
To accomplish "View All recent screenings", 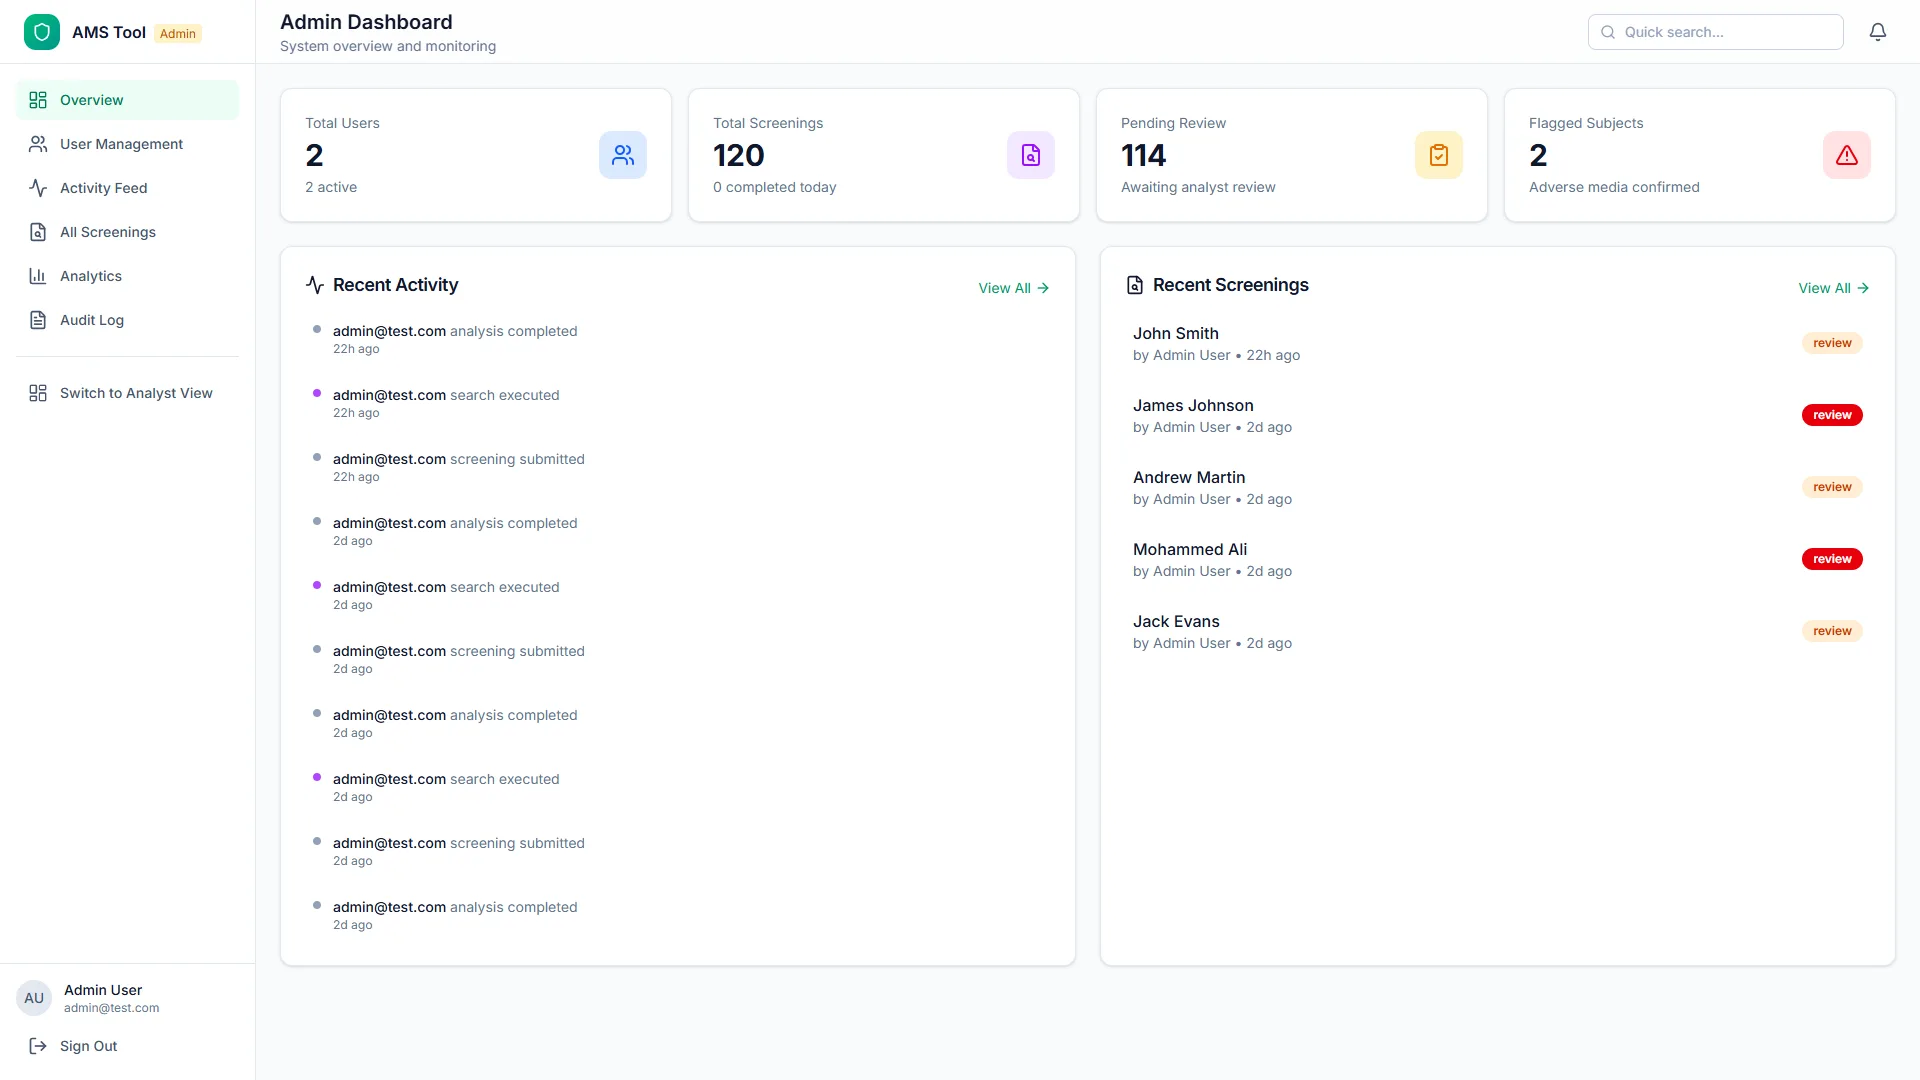I will coord(1834,288).
